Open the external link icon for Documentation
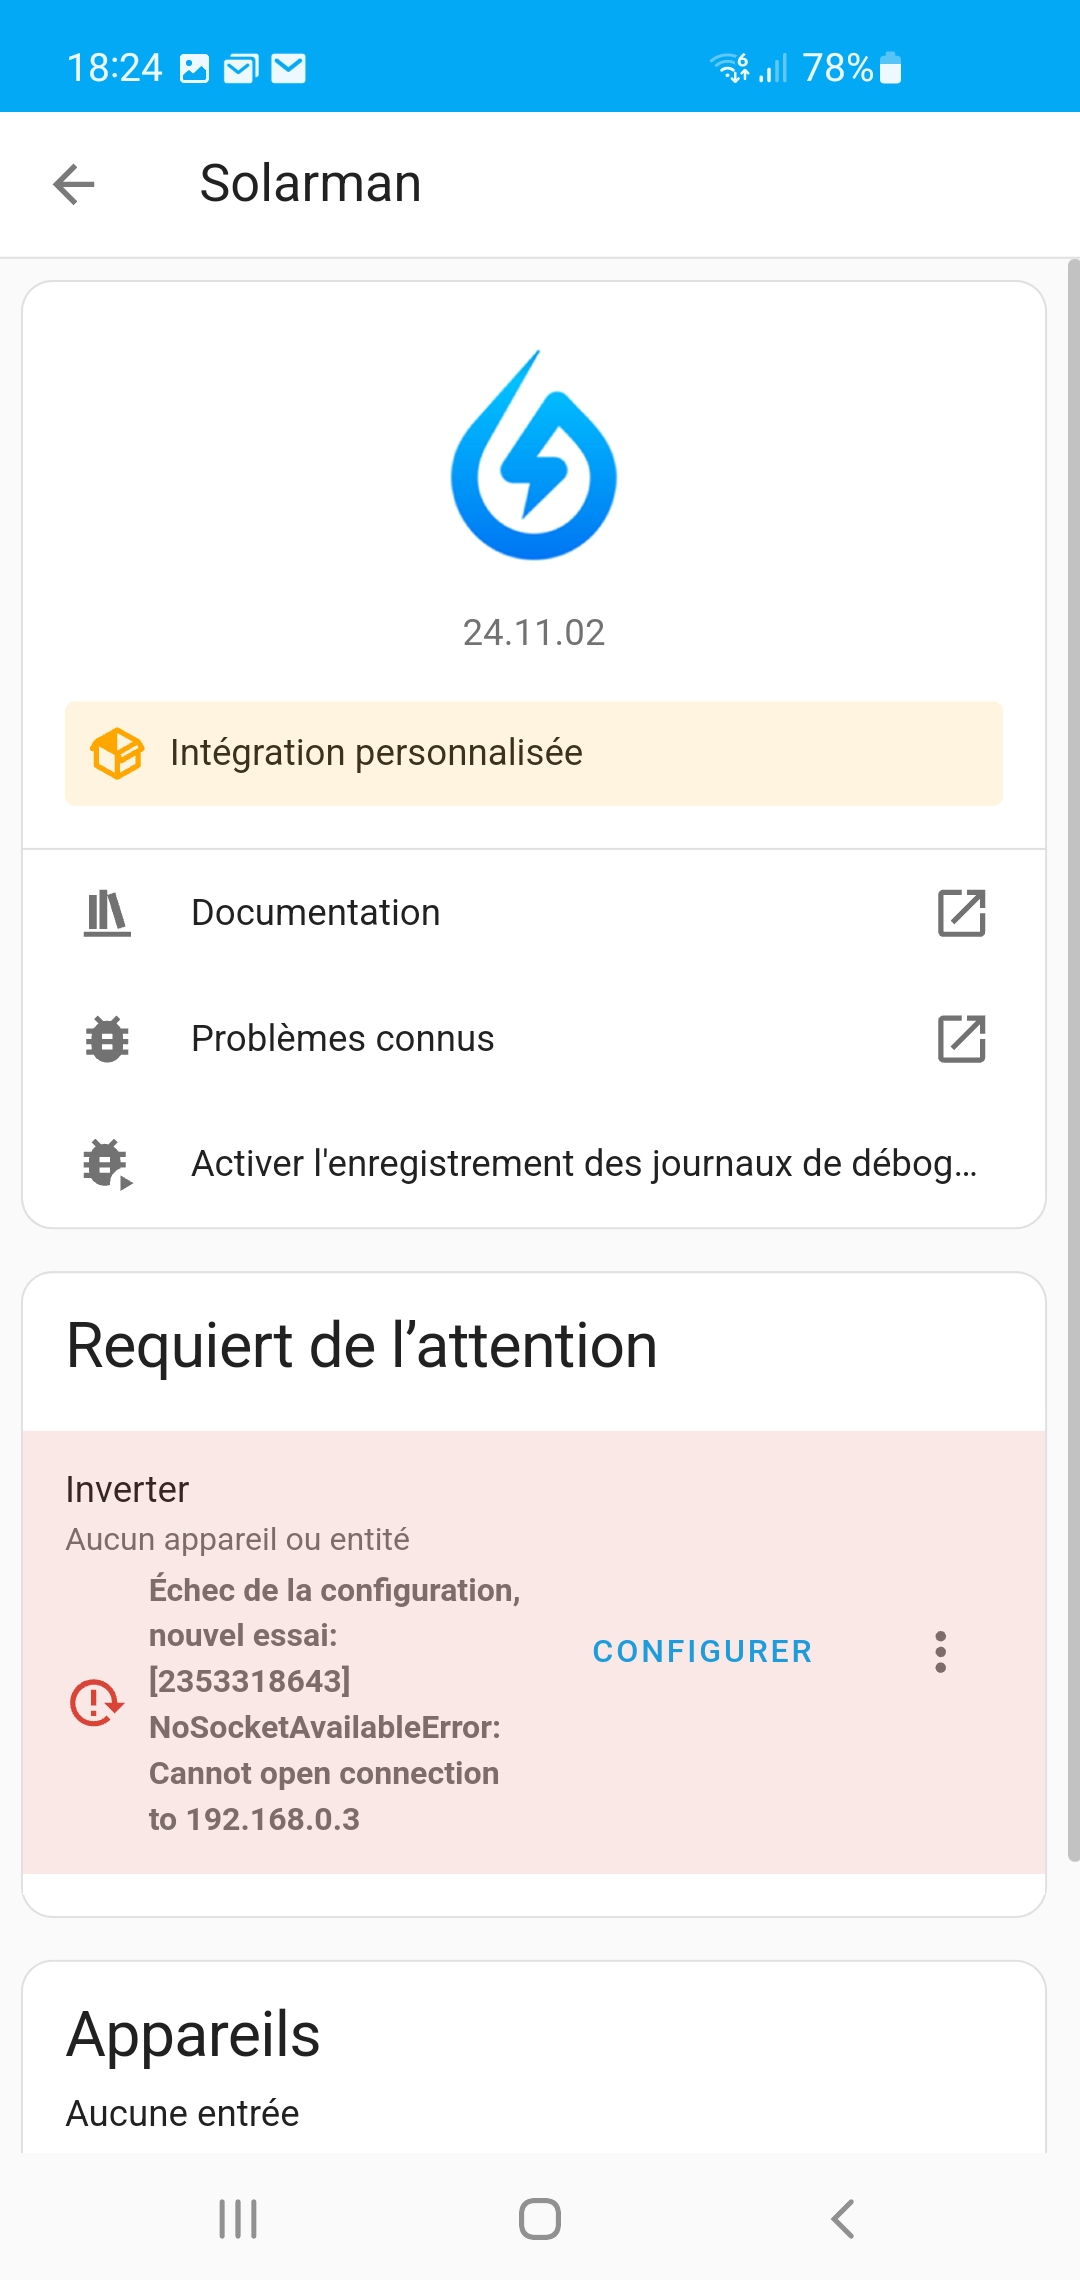 click(x=962, y=913)
